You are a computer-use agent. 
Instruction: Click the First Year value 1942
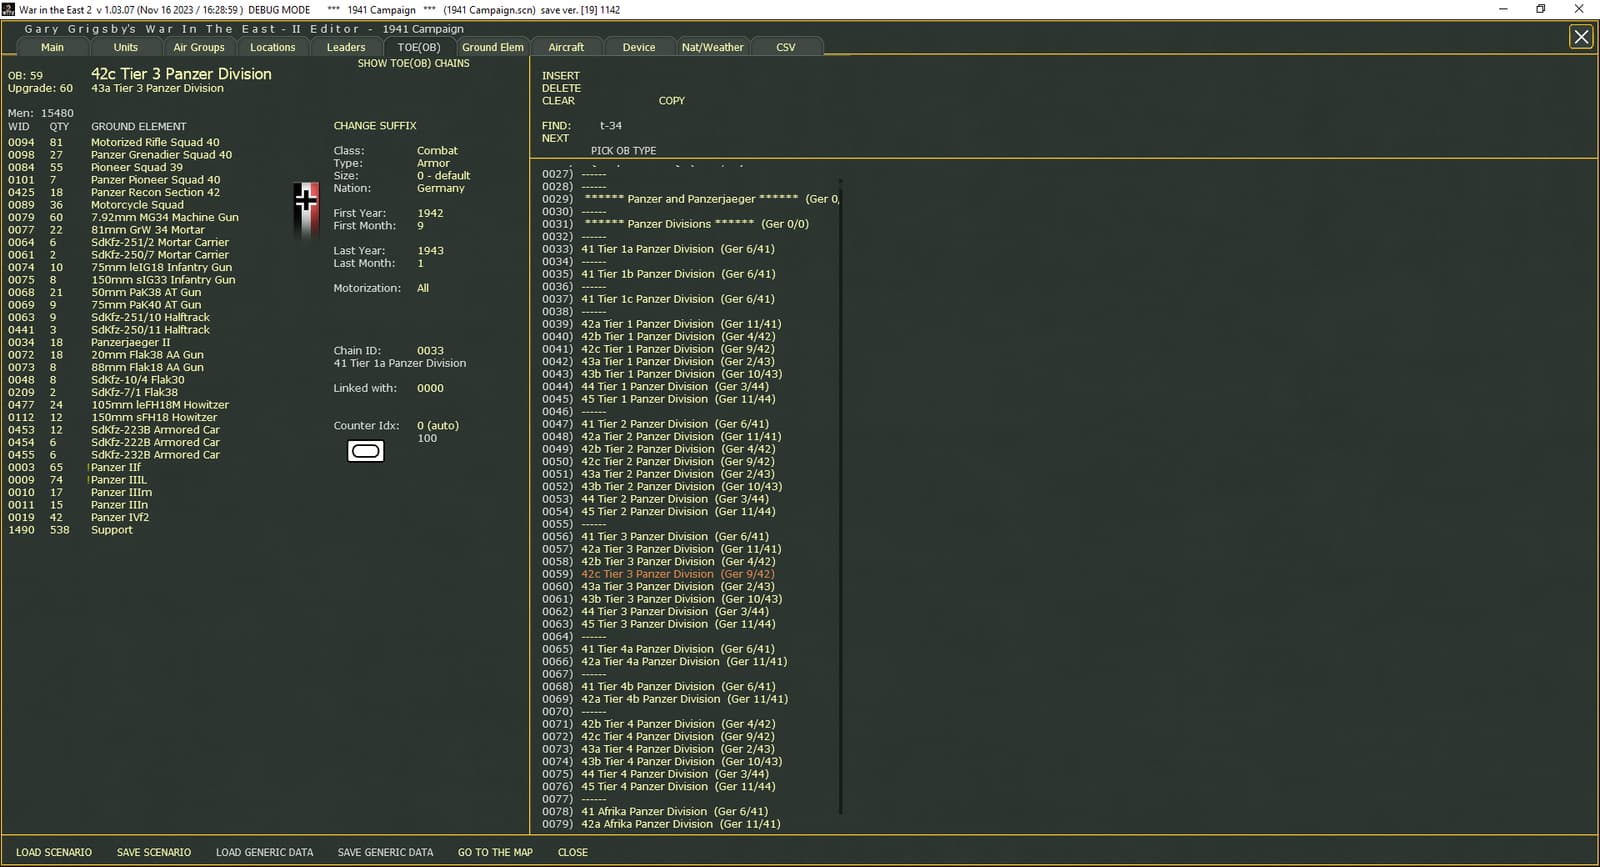tap(430, 213)
